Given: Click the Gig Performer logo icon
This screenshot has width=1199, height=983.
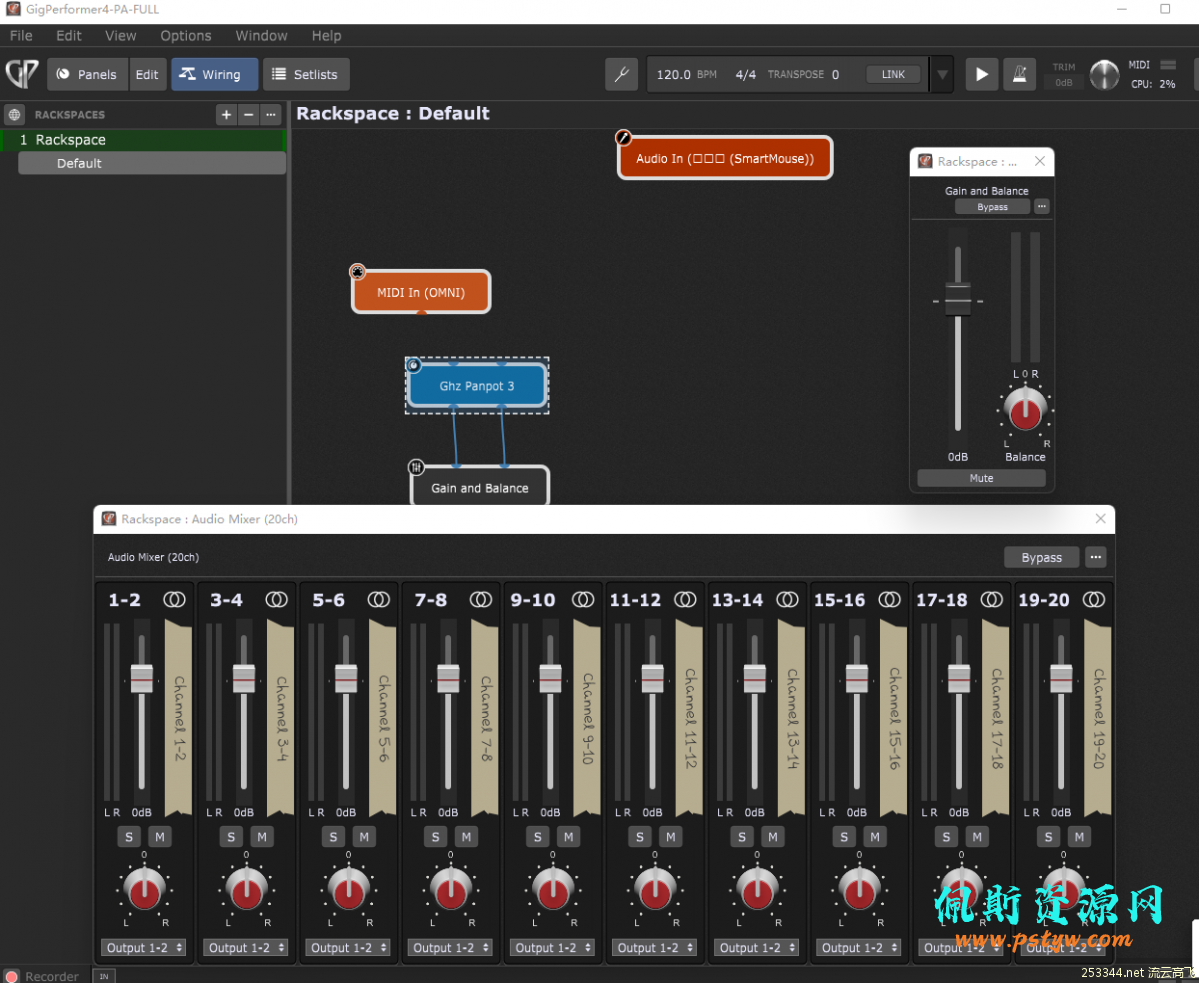Looking at the screenshot, I should coord(21,73).
